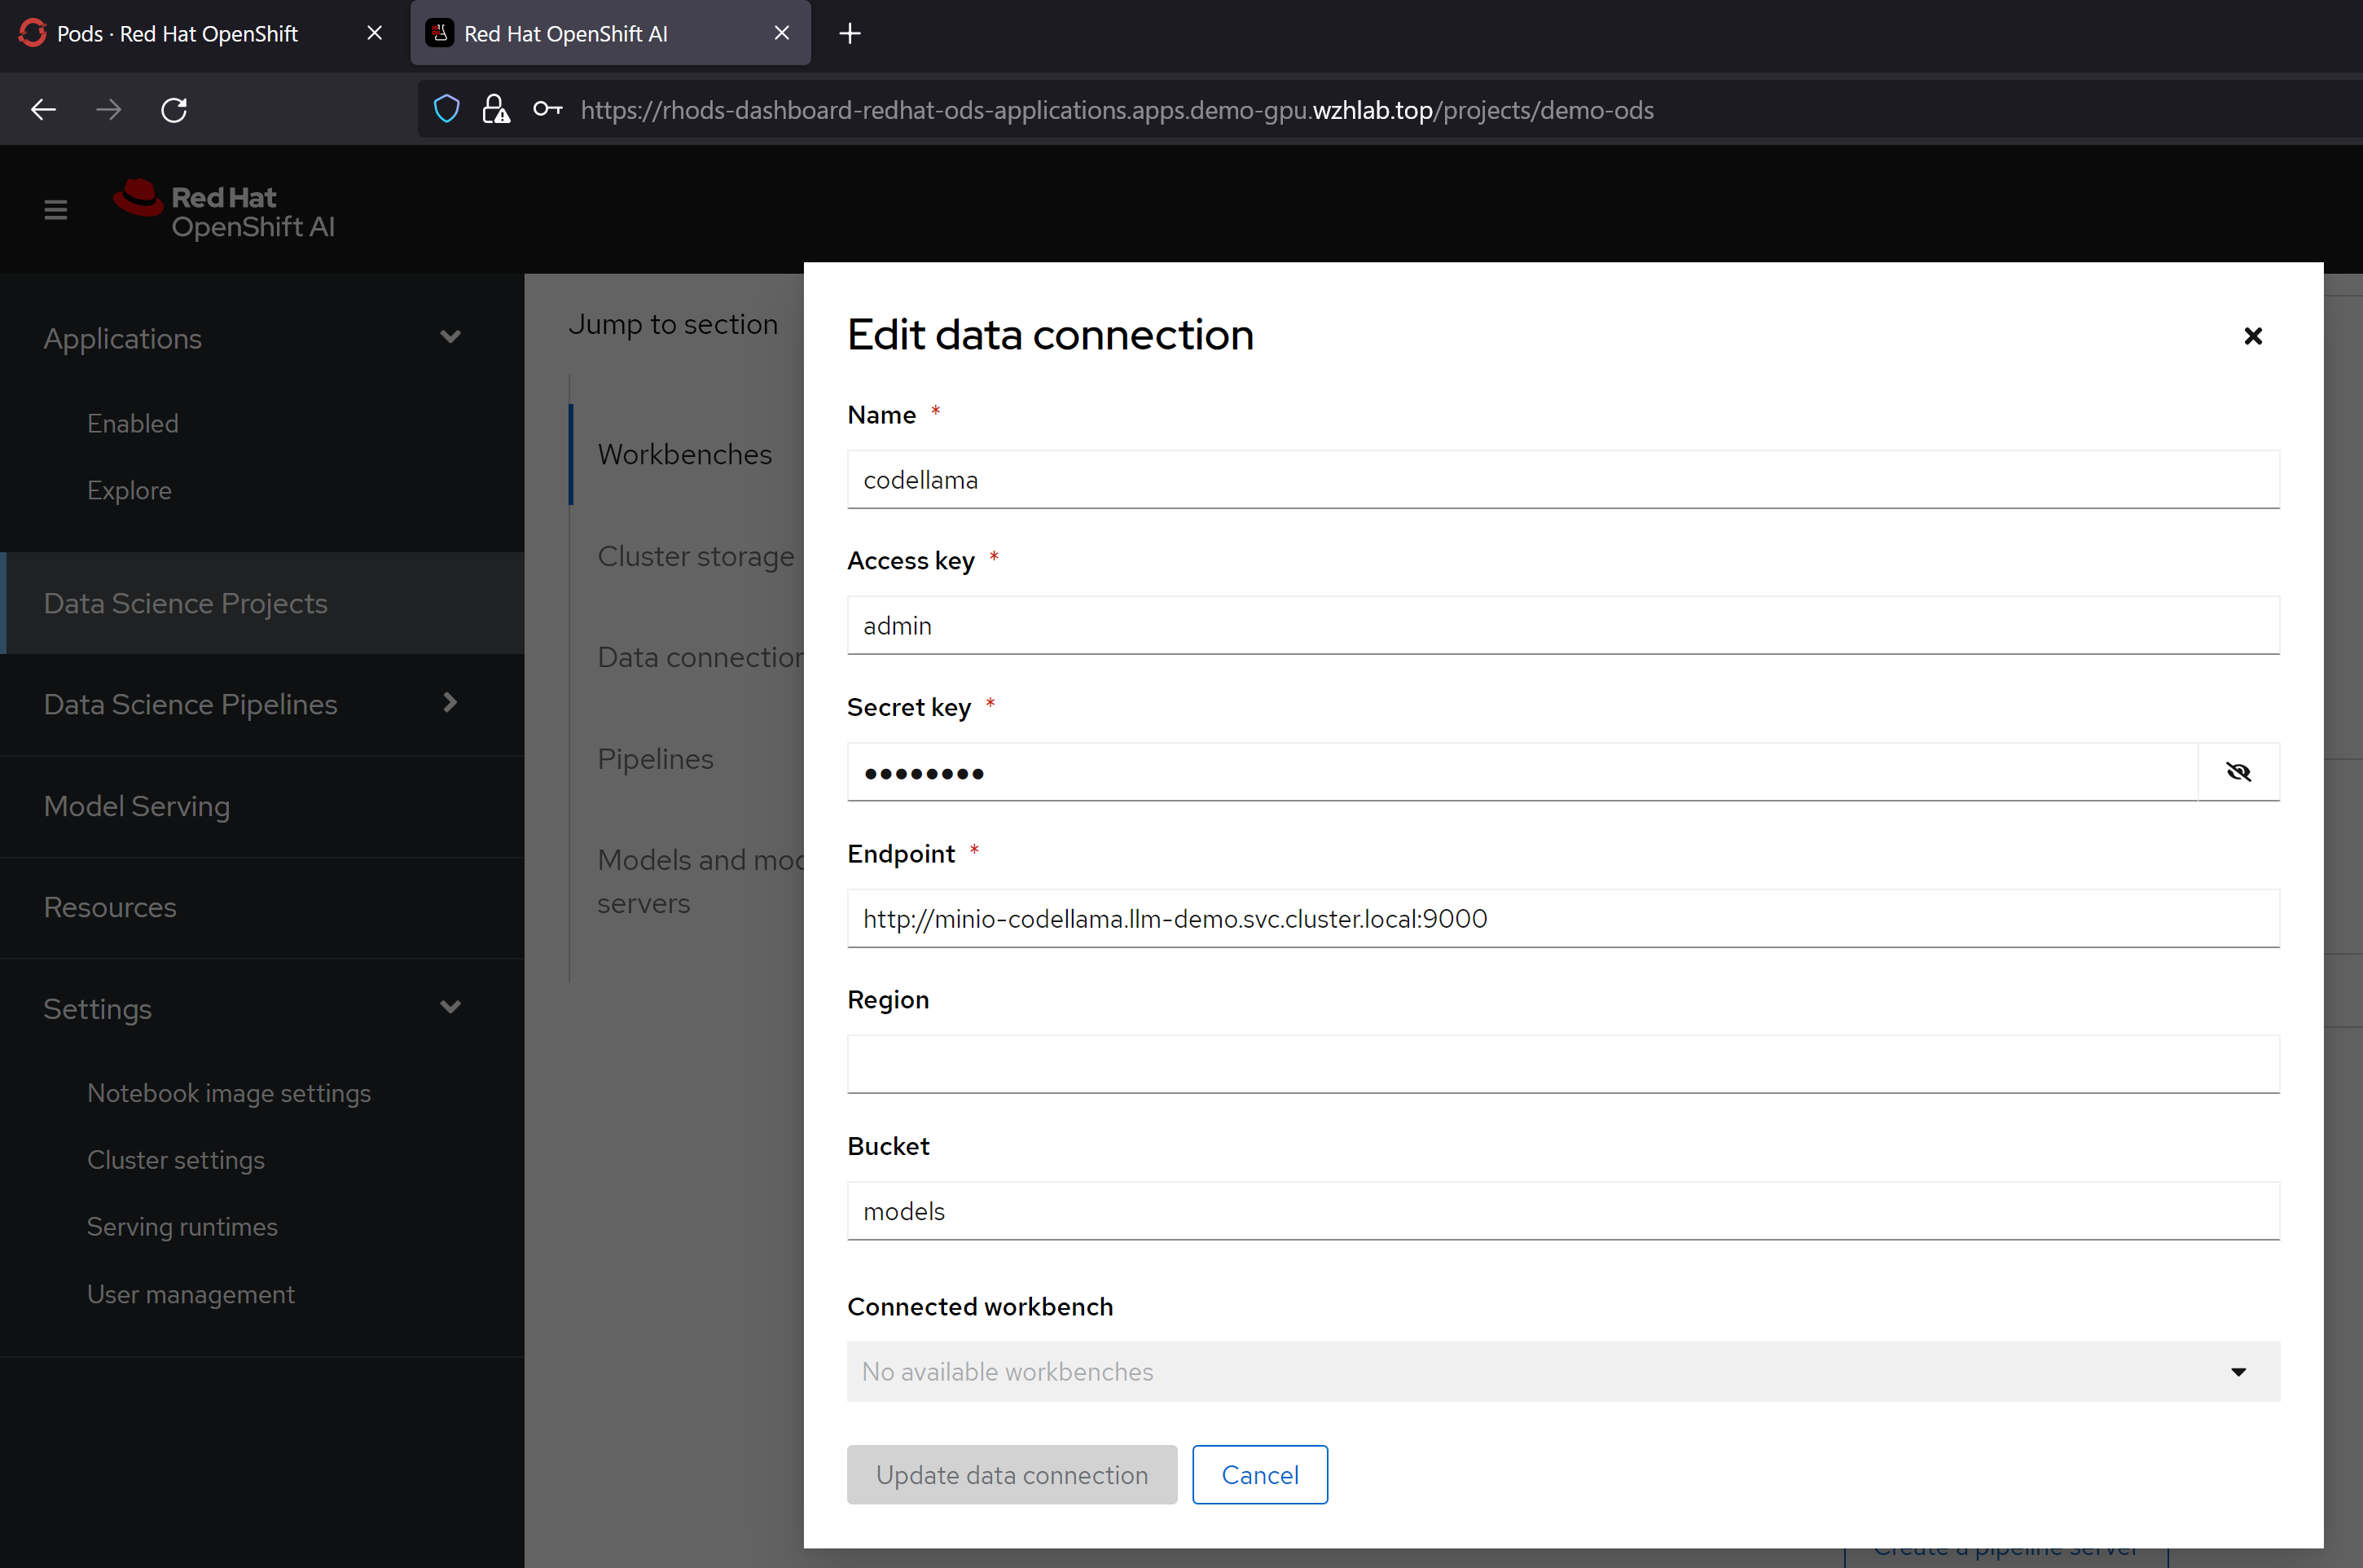The image size is (2363, 1568).
Task: Click the Endpoint URL text field
Action: coord(1562,919)
